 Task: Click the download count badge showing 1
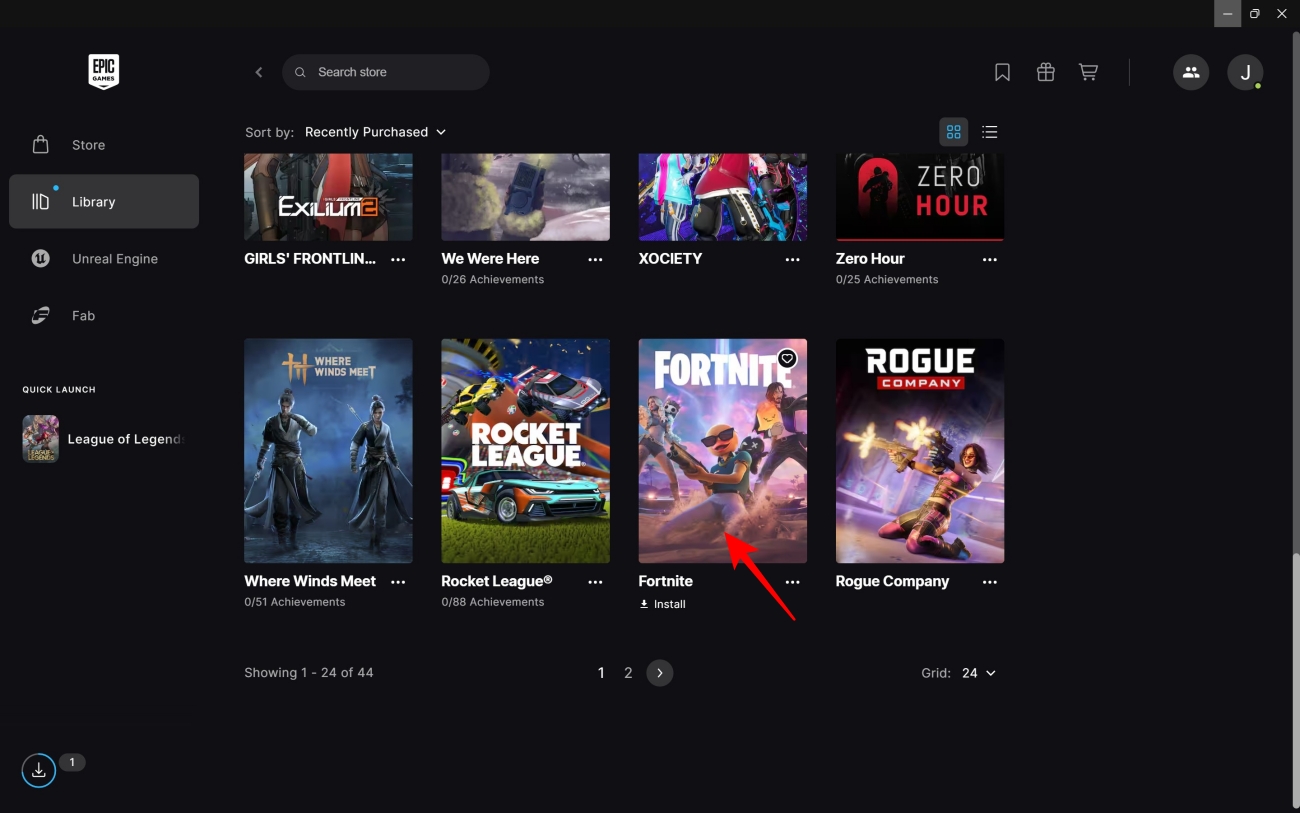coord(72,762)
